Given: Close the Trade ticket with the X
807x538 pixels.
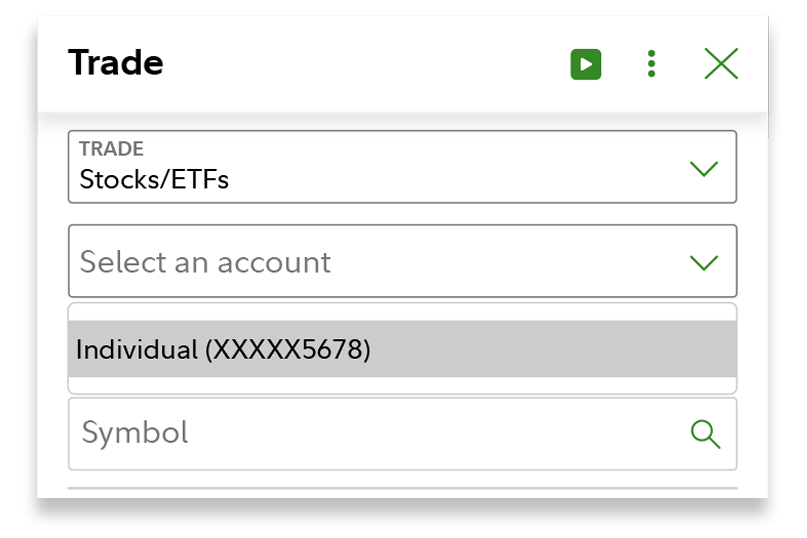Looking at the screenshot, I should tap(721, 65).
